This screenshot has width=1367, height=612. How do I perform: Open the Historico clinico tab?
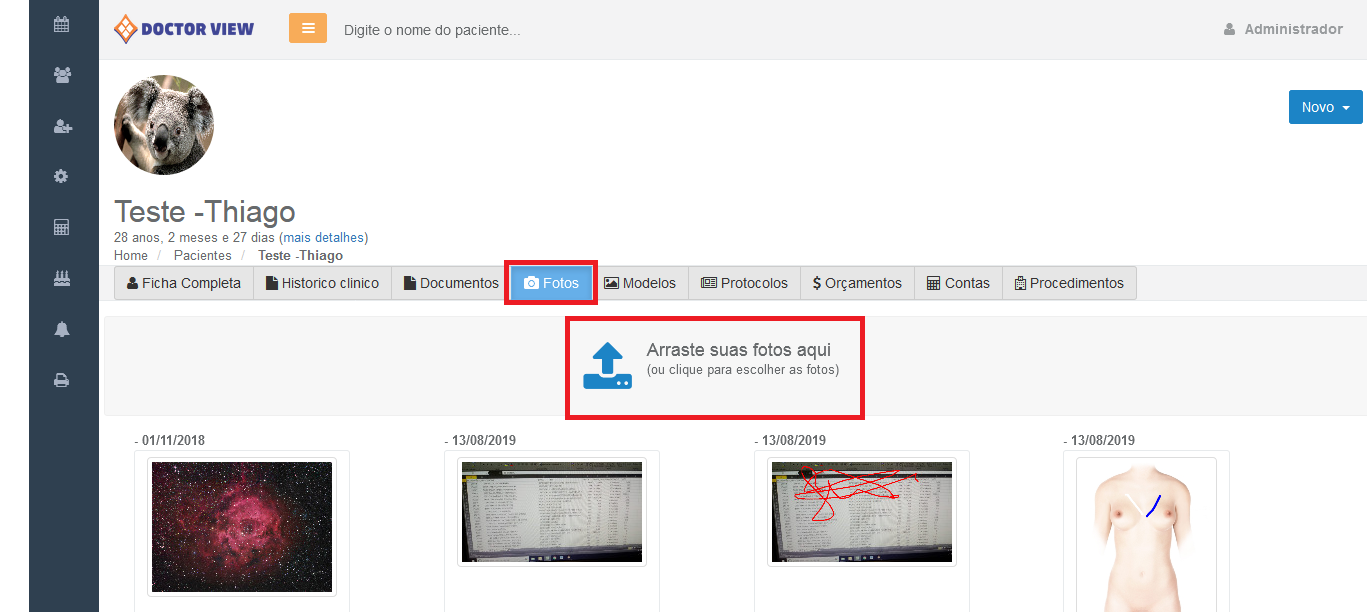click(322, 283)
